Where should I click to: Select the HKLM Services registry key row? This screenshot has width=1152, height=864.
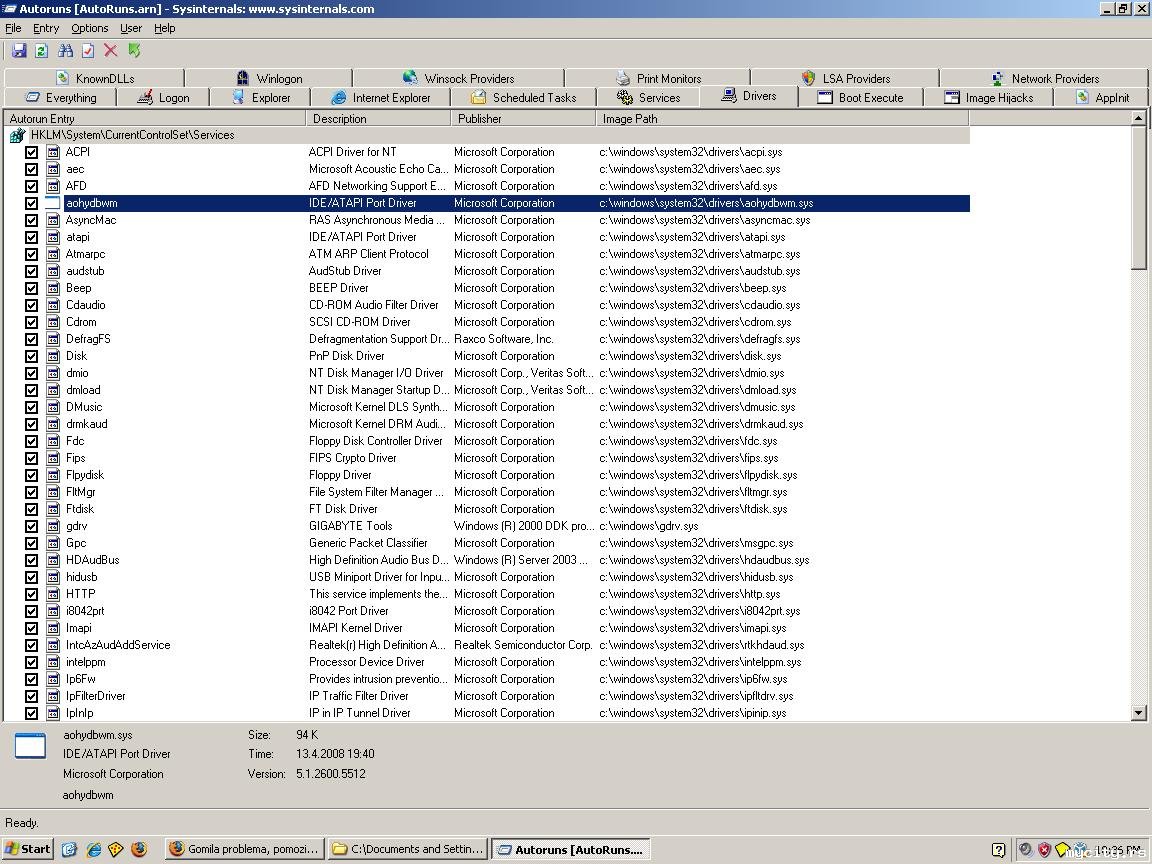pos(132,135)
